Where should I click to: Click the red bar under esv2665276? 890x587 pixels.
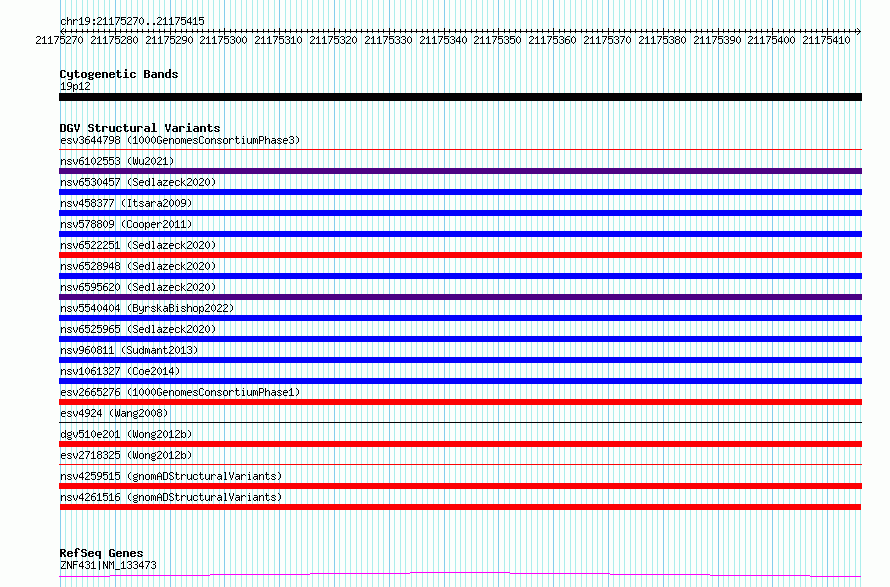[x=460, y=402]
